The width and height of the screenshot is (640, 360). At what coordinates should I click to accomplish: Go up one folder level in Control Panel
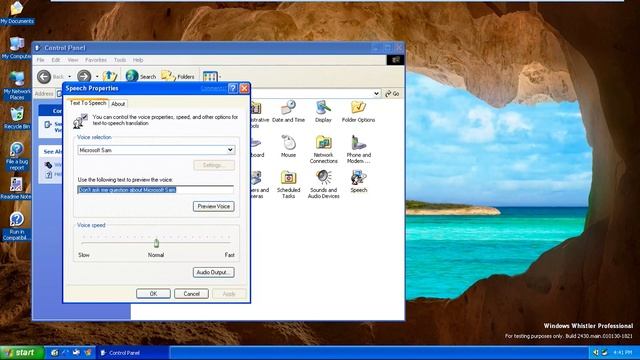point(109,76)
